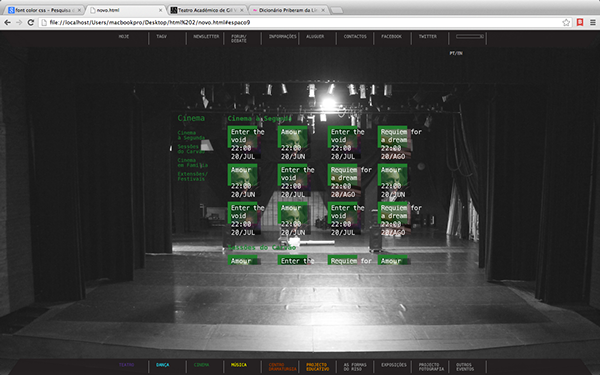Open the CONTACTOS menu item
The height and width of the screenshot is (375, 600).
click(x=355, y=36)
